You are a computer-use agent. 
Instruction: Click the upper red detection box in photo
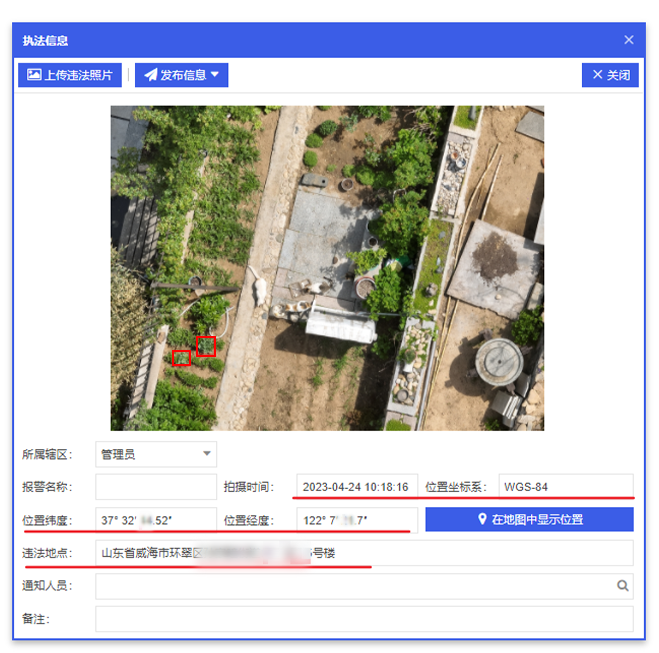[x=206, y=346]
